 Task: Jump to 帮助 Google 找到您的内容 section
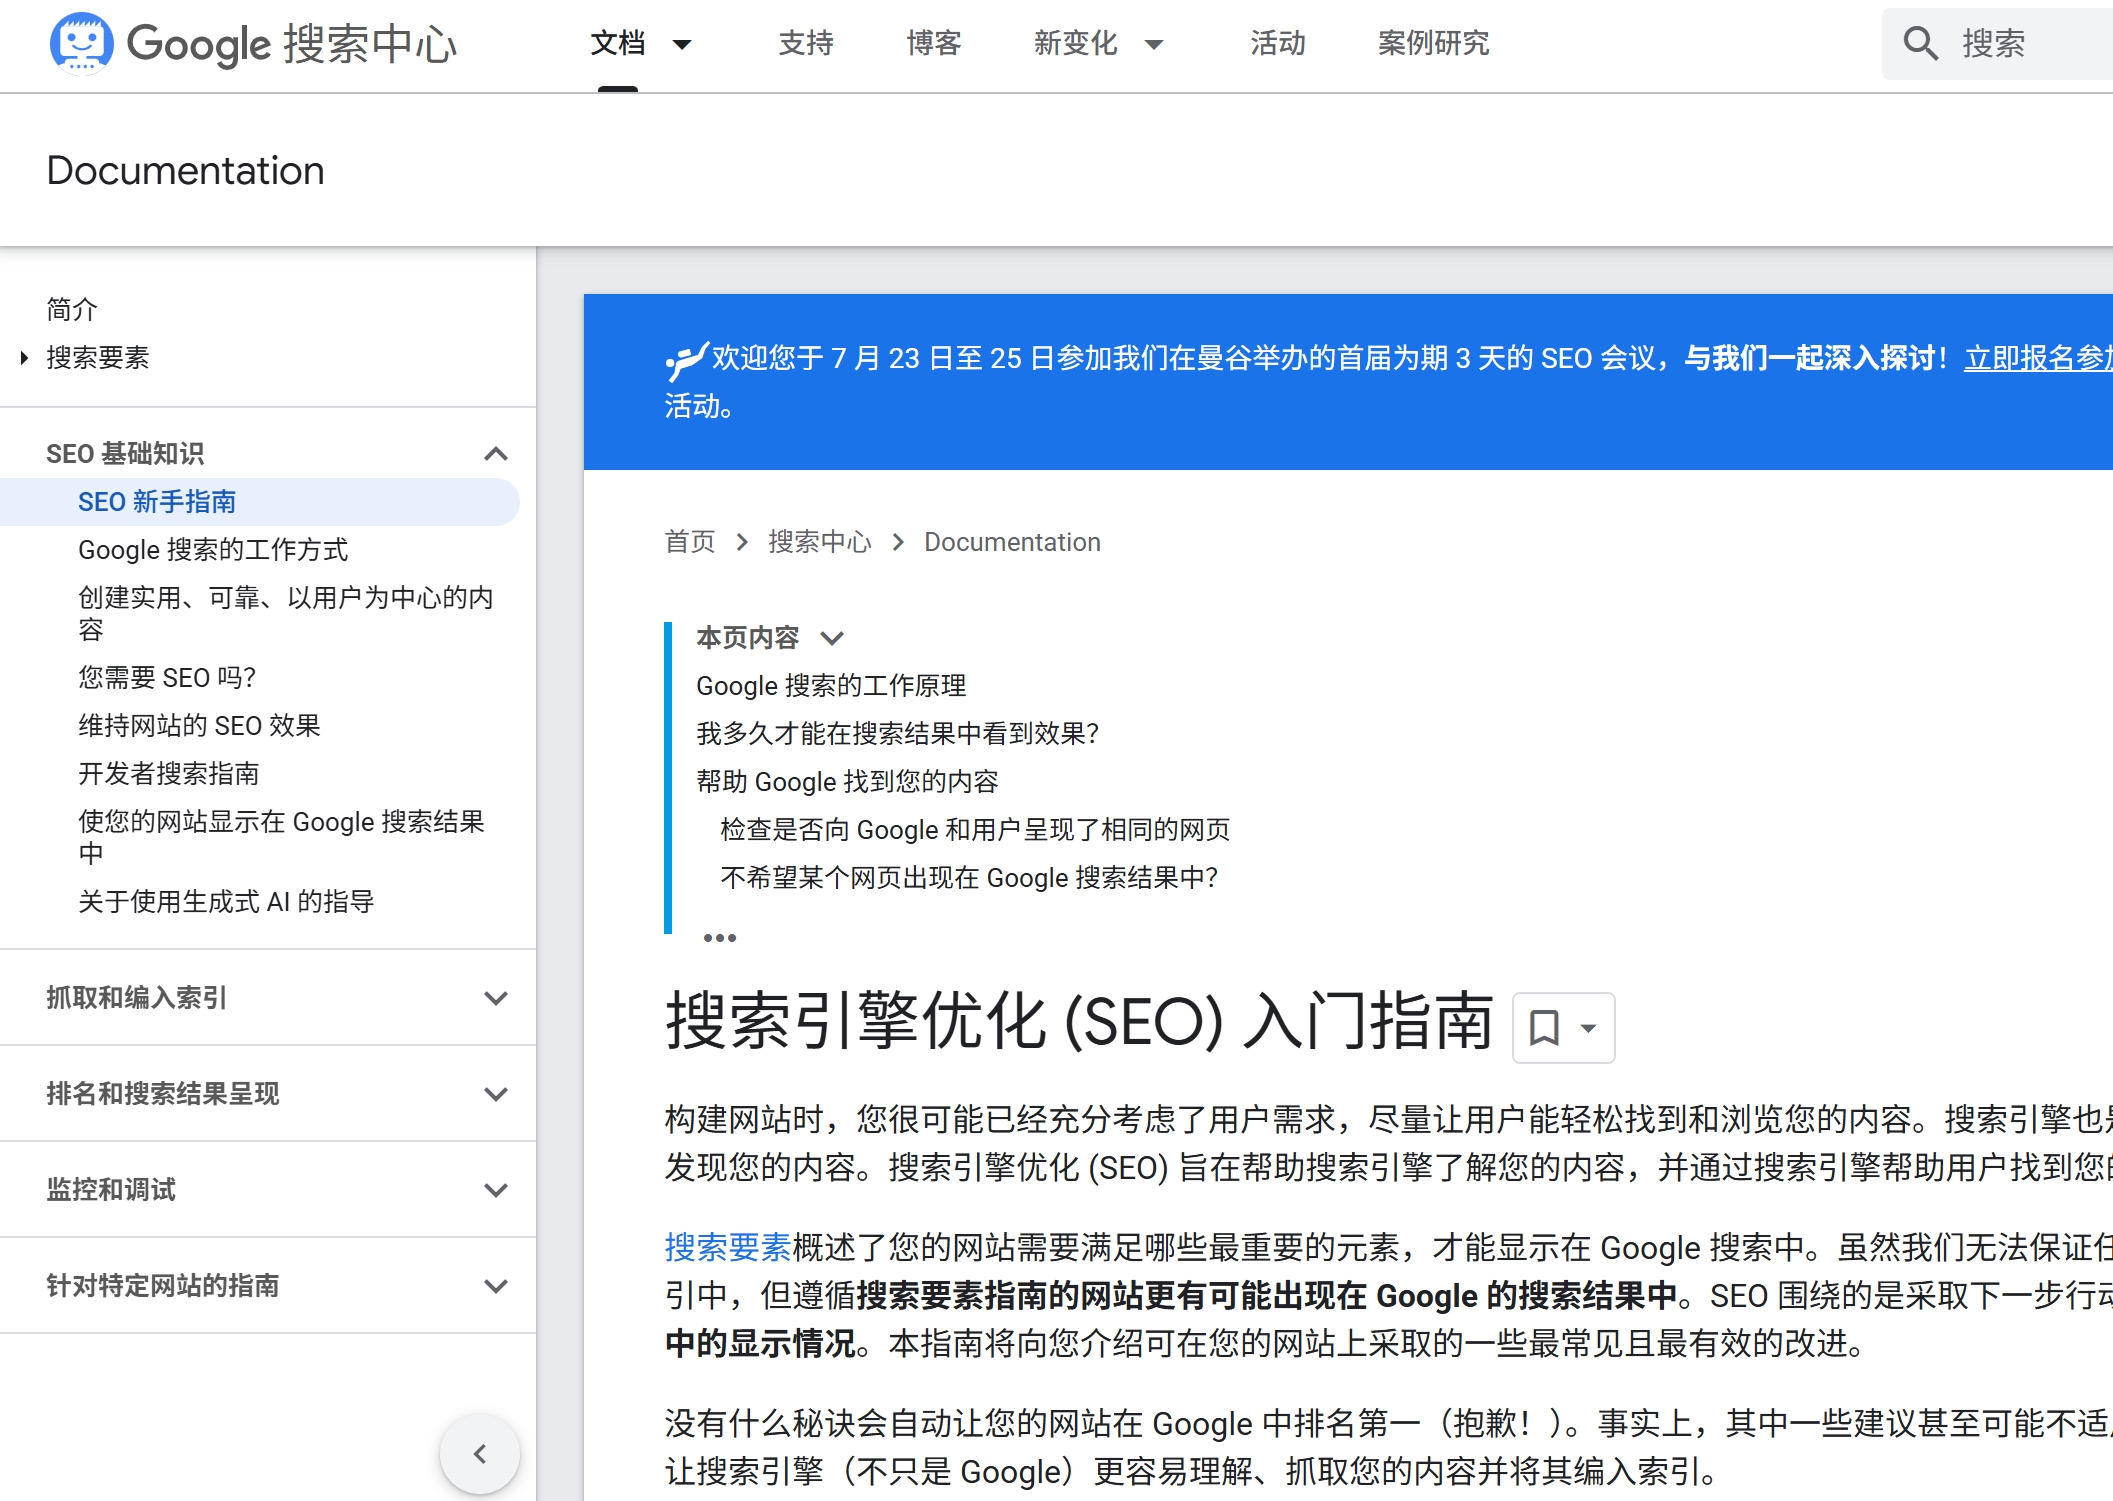pyautogui.click(x=847, y=782)
